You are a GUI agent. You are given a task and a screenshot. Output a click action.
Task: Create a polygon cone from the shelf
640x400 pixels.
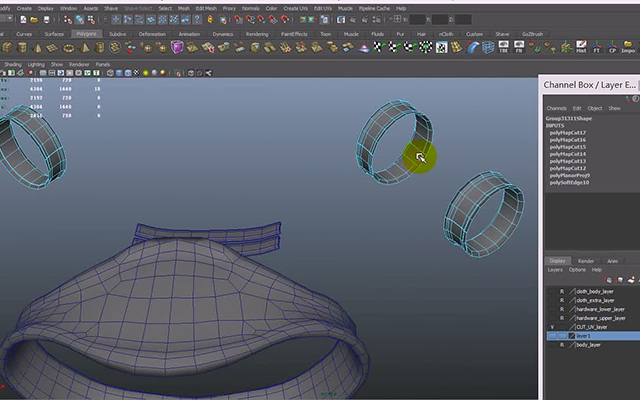[x=38, y=48]
